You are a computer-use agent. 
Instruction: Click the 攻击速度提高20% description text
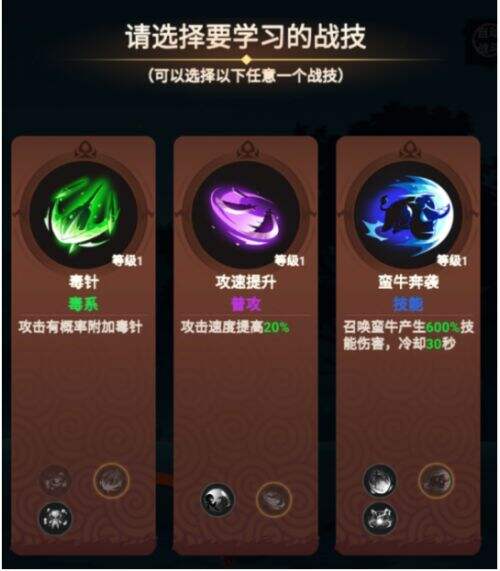coord(235,327)
